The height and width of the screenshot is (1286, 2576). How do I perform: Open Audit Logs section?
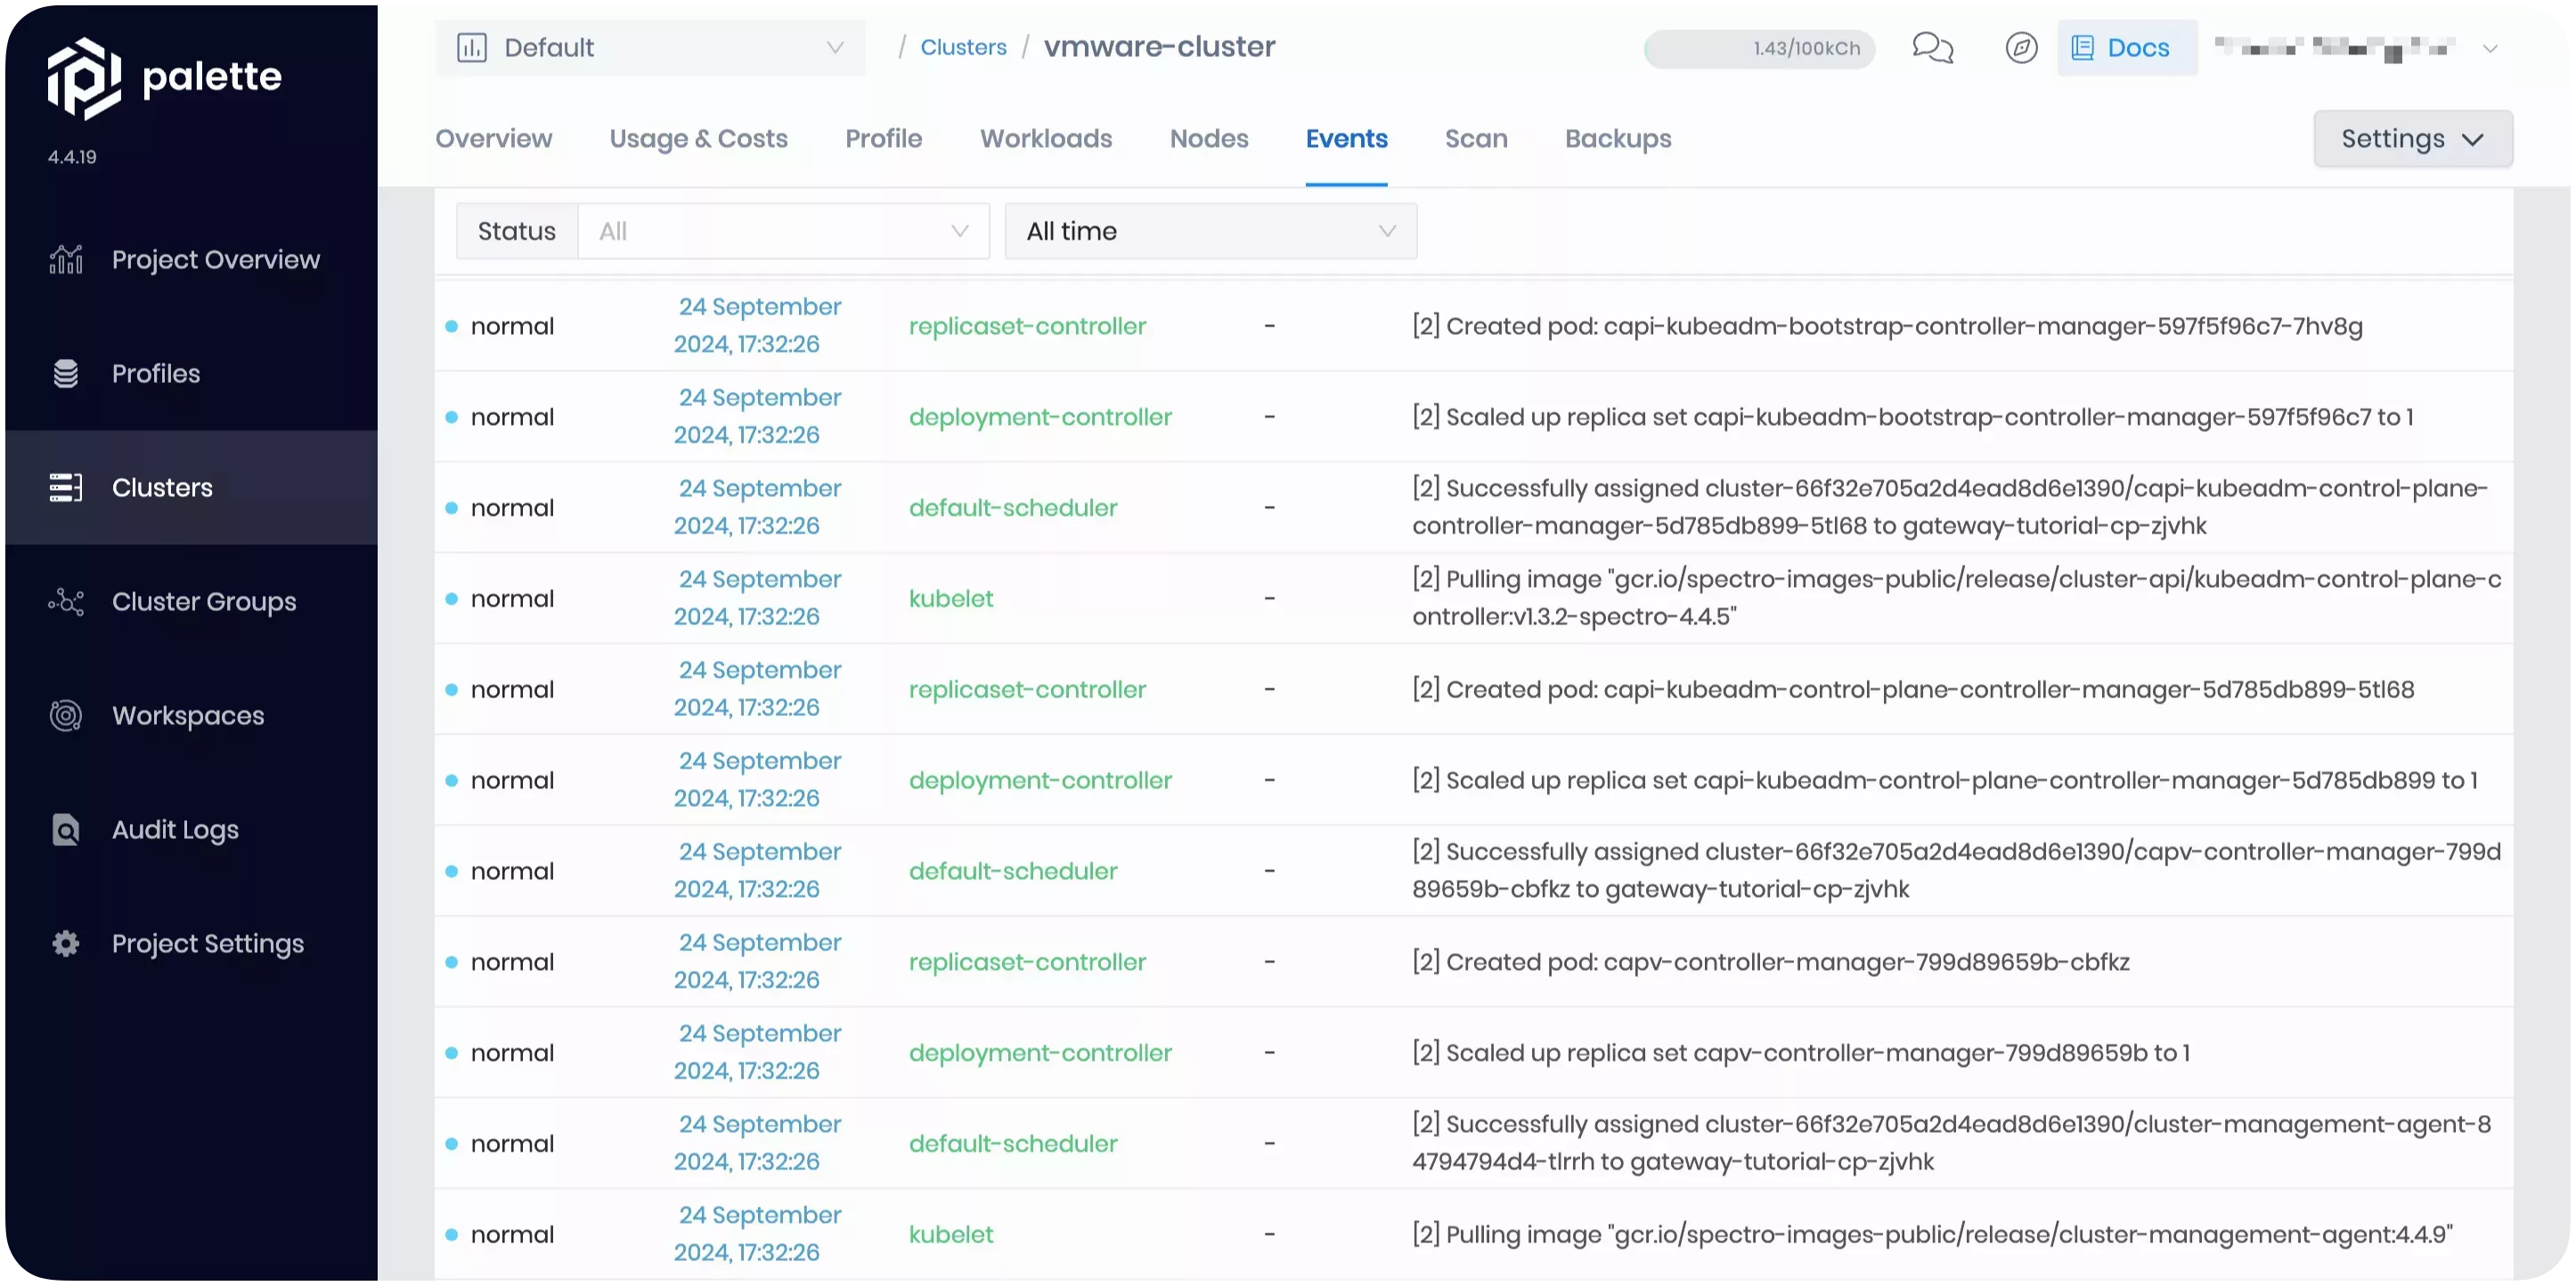click(x=175, y=829)
